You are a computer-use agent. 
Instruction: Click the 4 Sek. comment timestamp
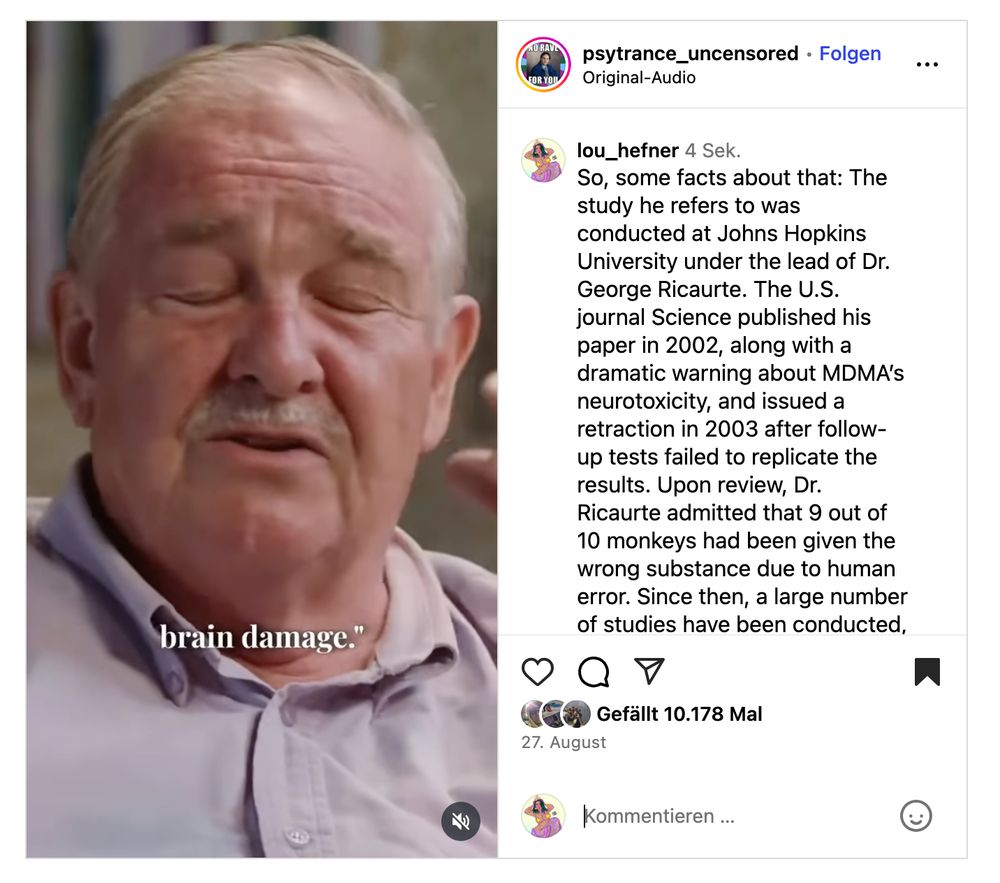712,150
